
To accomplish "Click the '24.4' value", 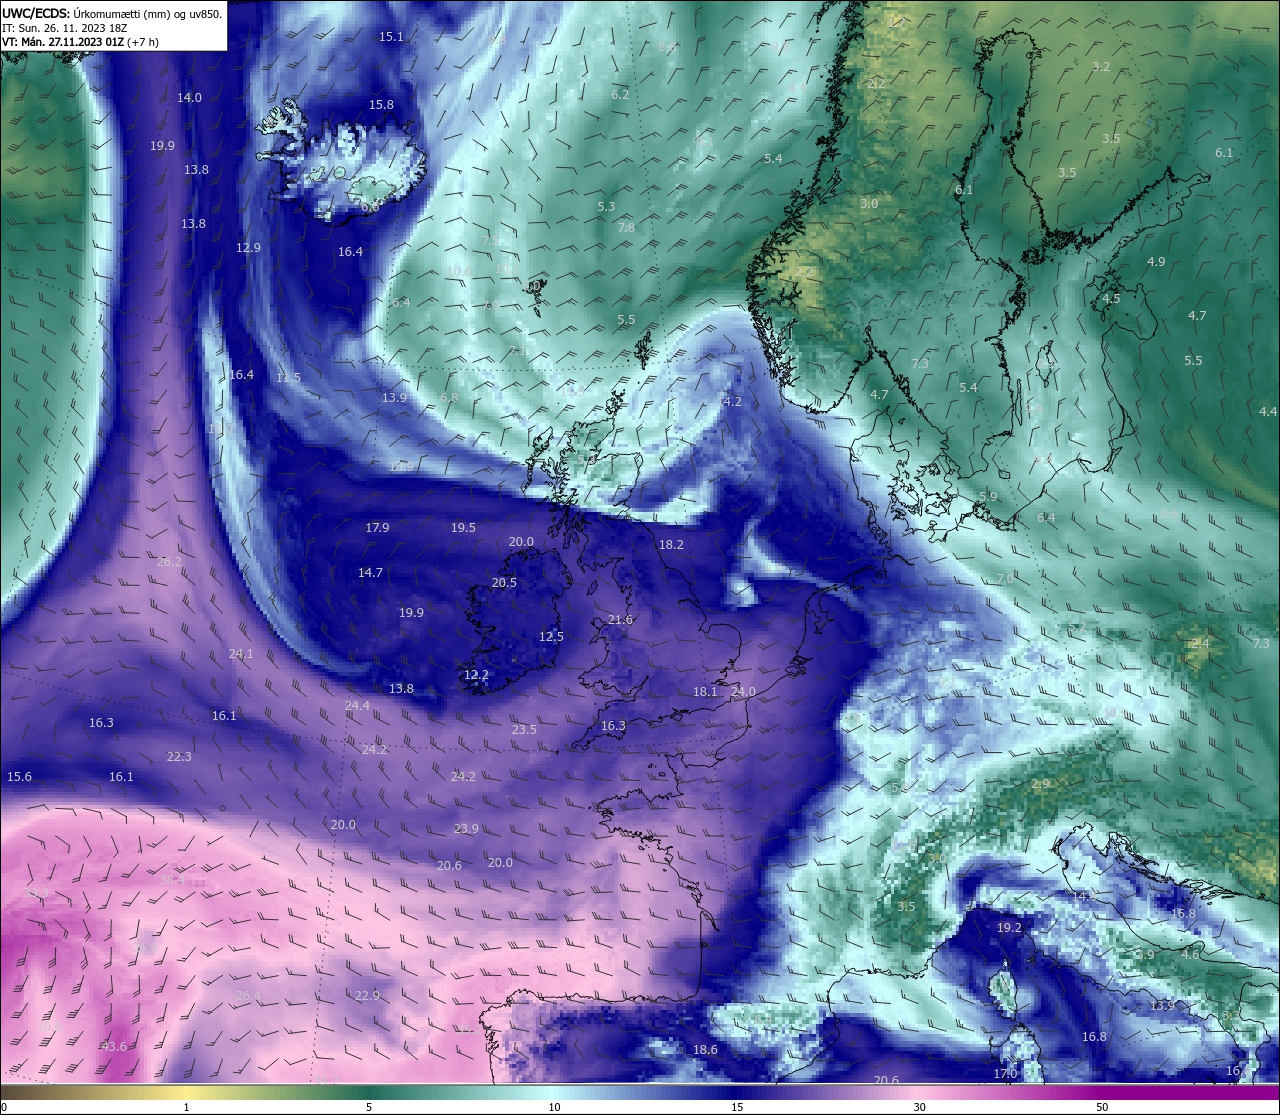I will (357, 706).
